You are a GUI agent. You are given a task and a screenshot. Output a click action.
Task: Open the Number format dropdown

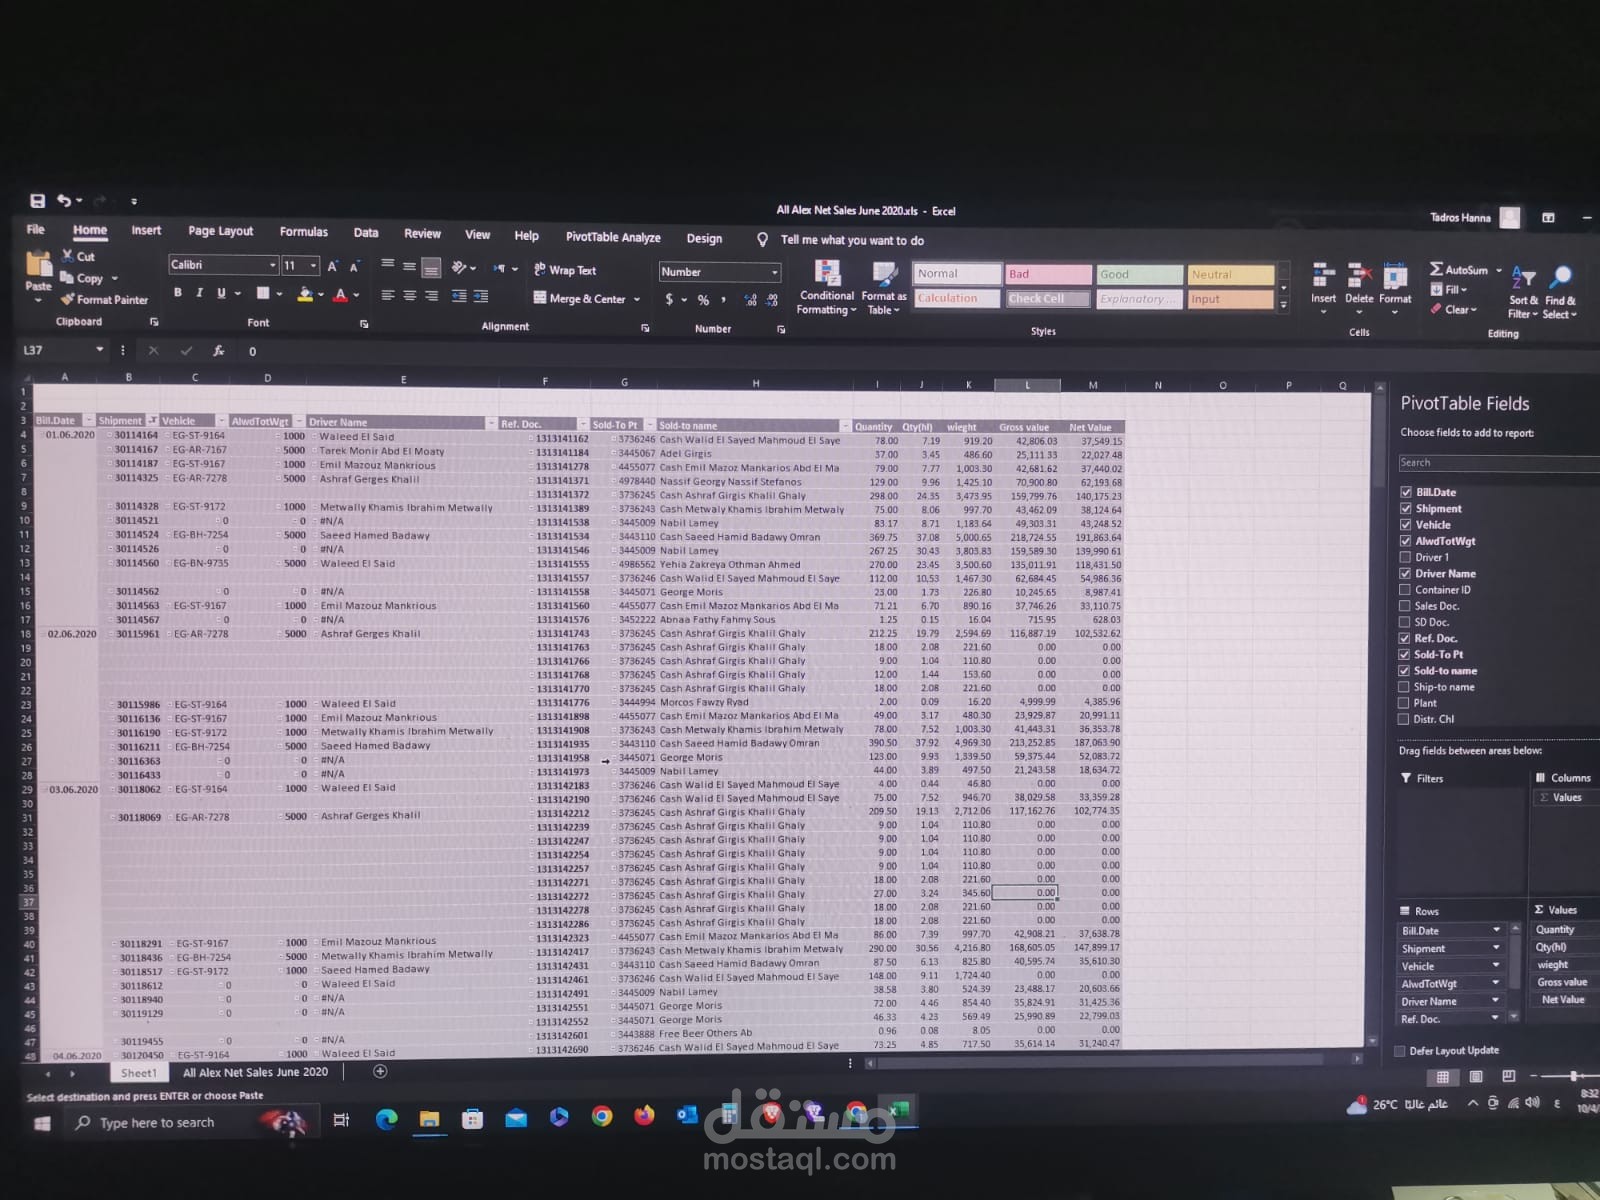(774, 272)
